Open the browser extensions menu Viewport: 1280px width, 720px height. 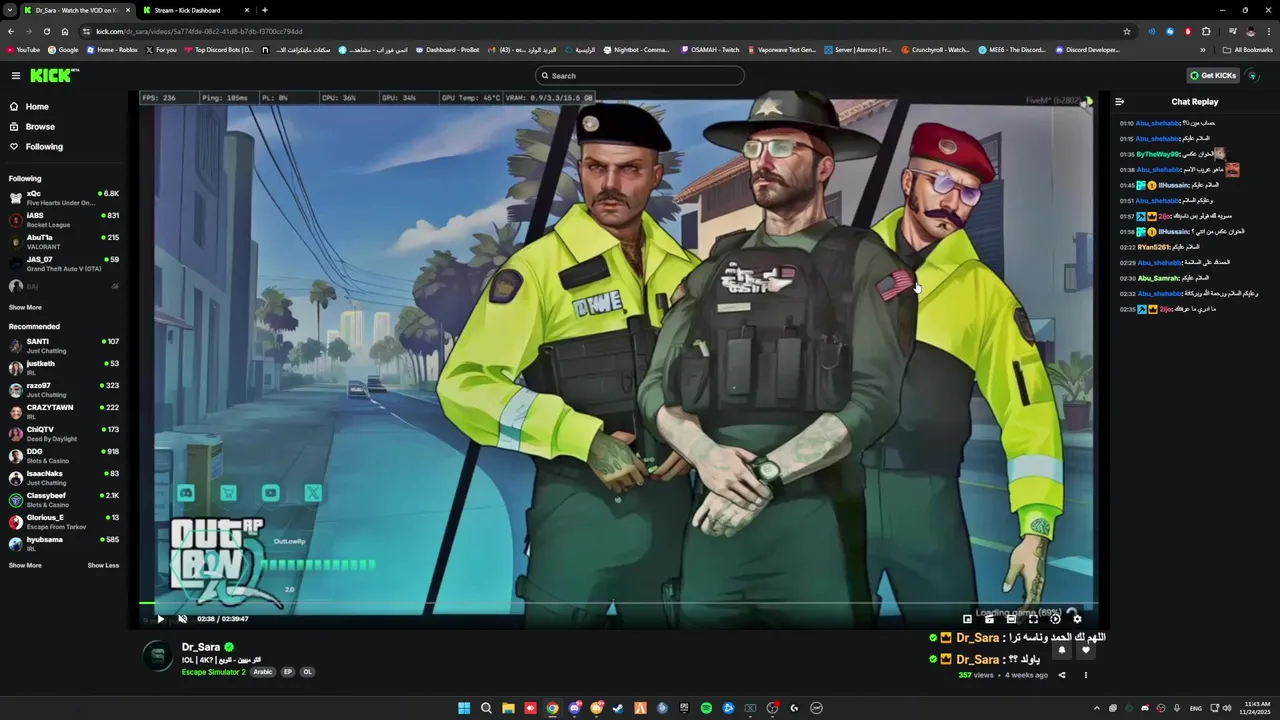[x=1206, y=31]
